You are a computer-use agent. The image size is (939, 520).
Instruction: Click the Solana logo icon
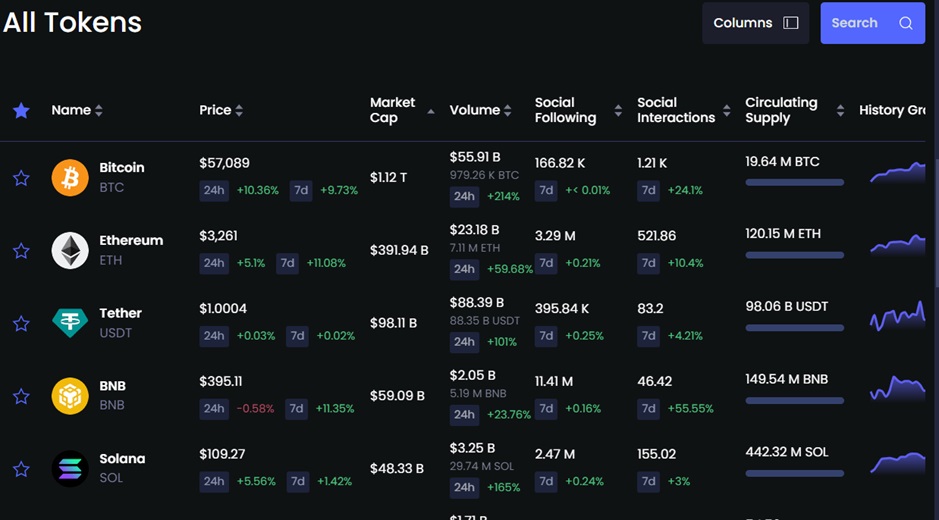(x=70, y=468)
